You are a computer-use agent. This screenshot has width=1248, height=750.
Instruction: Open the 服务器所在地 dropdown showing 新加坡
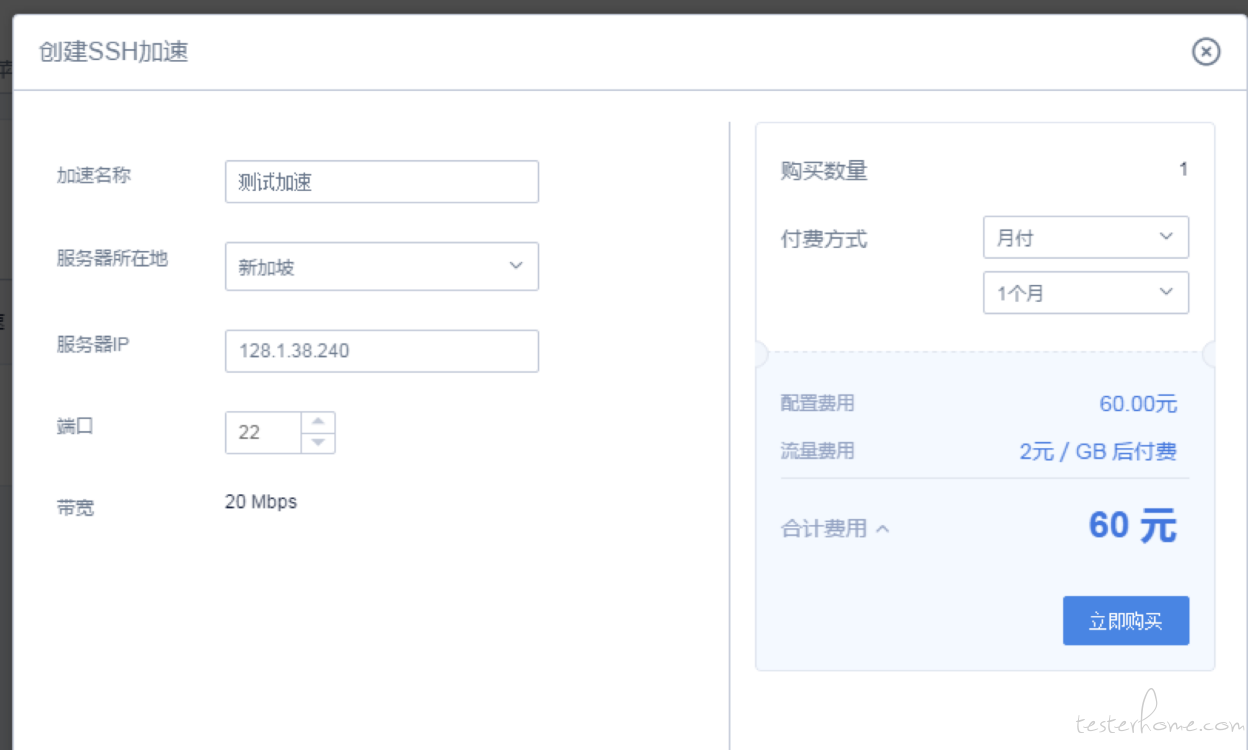(x=382, y=266)
